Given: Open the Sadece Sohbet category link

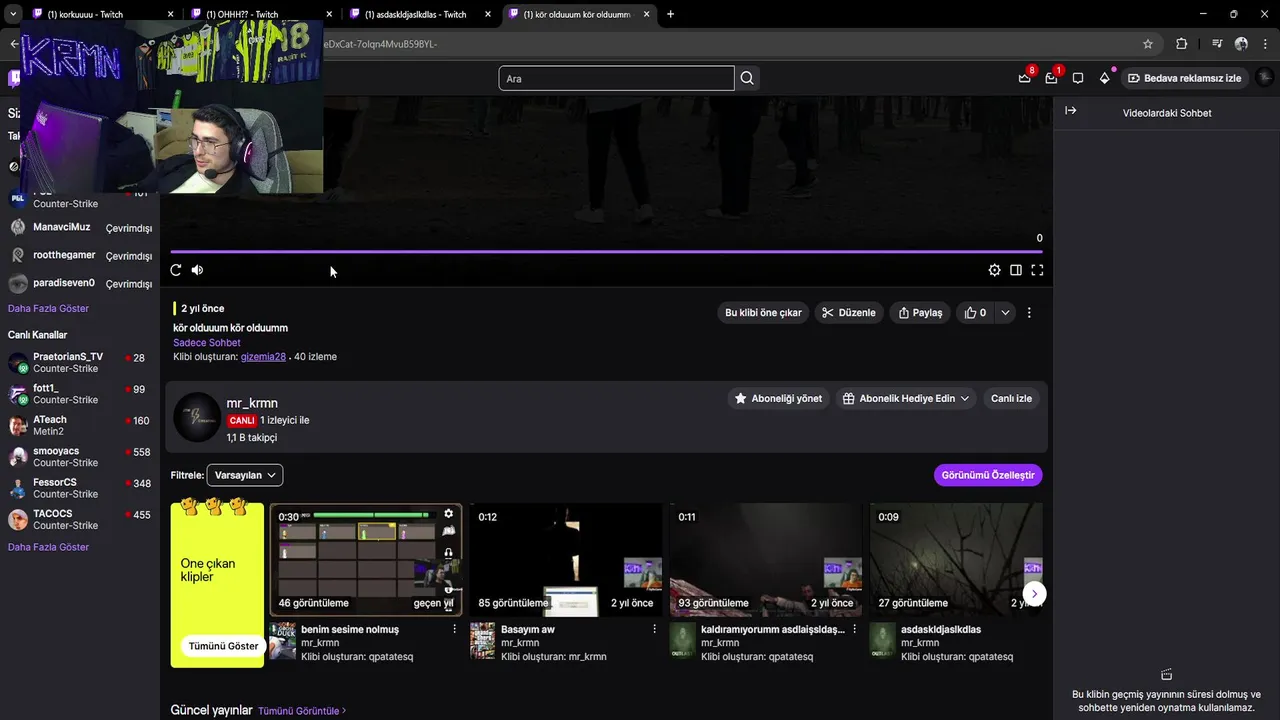Looking at the screenshot, I should coord(207,343).
